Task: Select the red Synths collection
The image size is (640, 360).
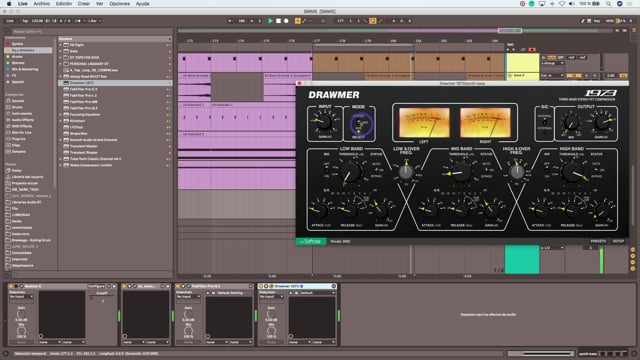Action: click(x=18, y=44)
